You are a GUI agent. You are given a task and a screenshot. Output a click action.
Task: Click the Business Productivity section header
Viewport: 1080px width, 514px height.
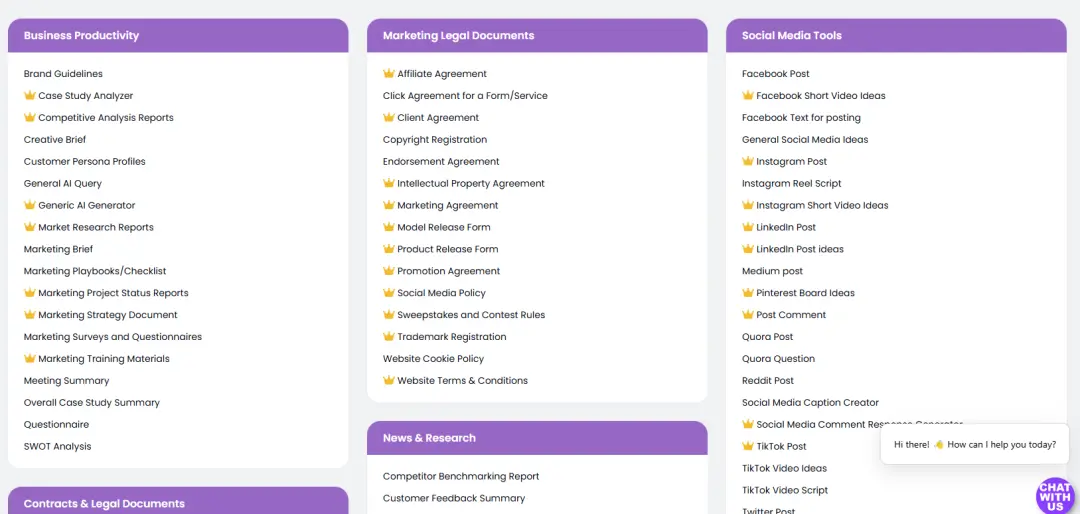point(81,36)
